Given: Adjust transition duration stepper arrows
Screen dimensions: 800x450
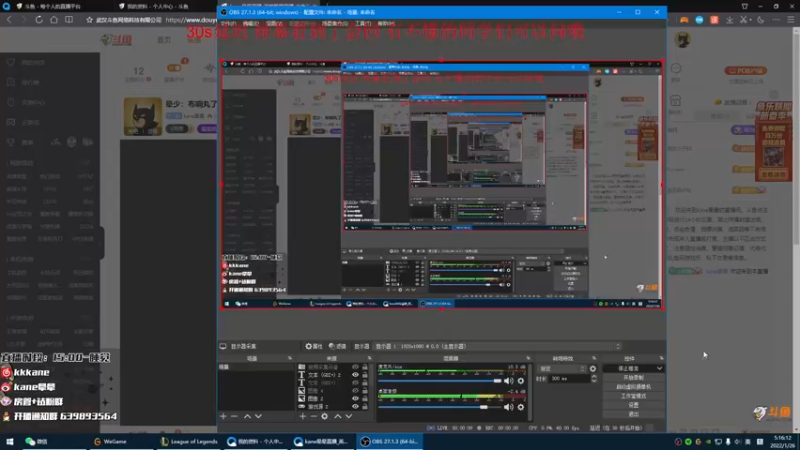Looking at the screenshot, I should (x=593, y=379).
